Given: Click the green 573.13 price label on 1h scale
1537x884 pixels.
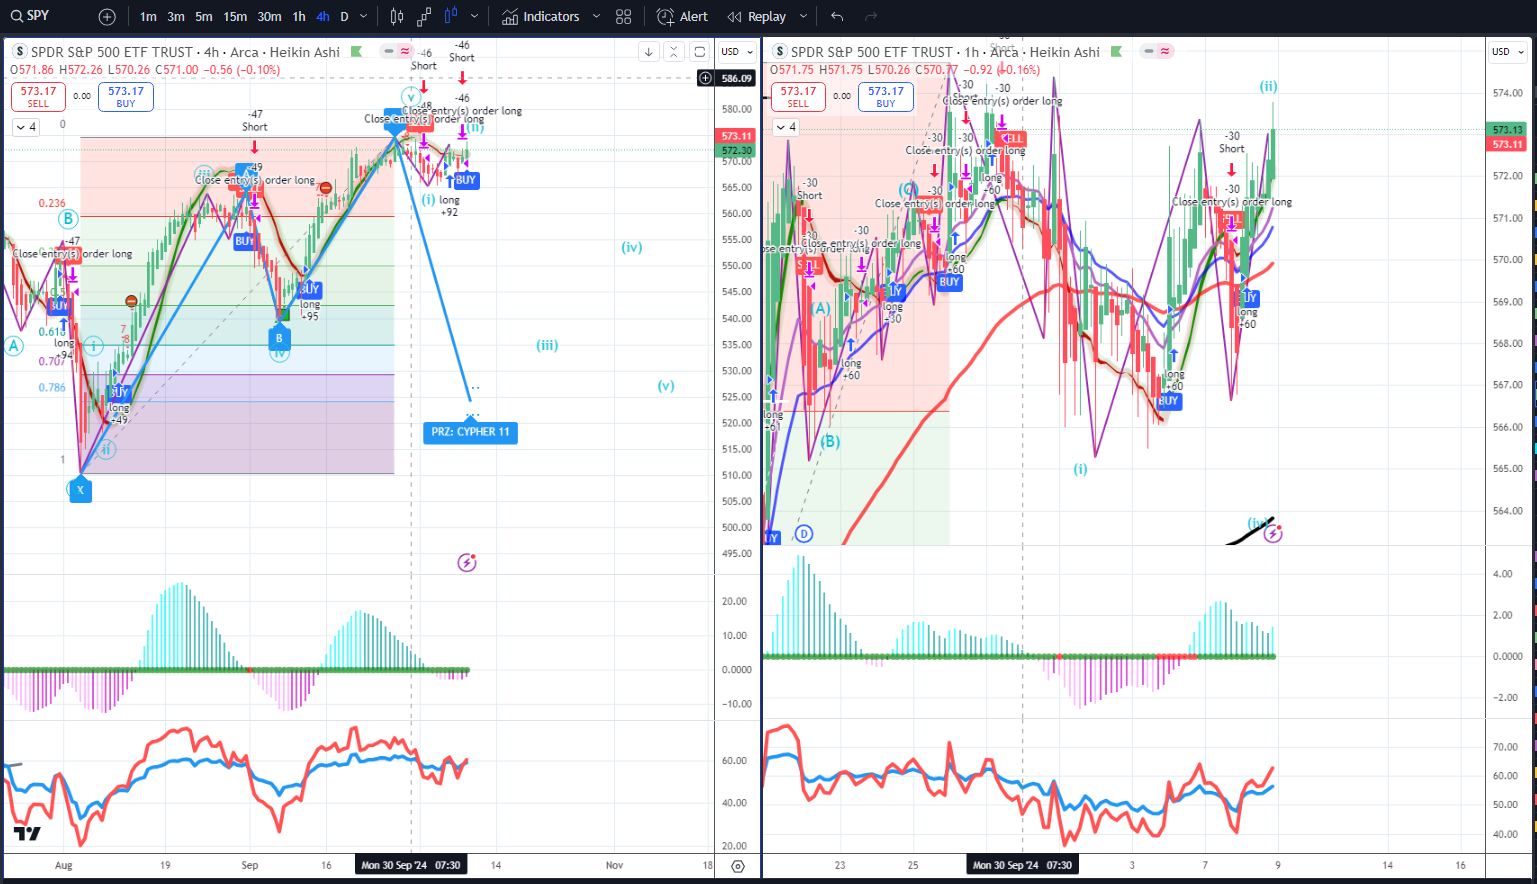Looking at the screenshot, I should pos(1507,130).
